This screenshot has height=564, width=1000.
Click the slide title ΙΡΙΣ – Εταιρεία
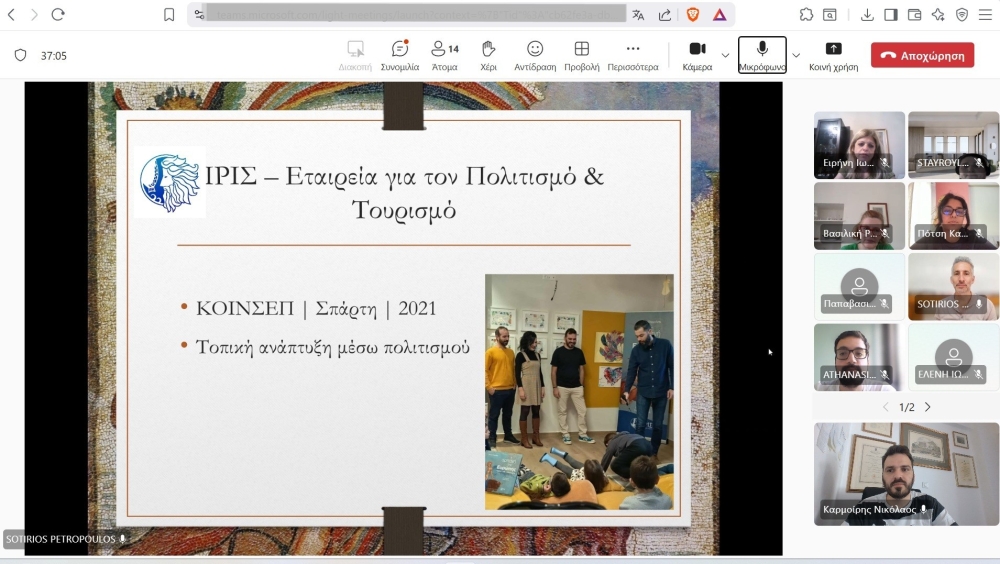click(404, 192)
